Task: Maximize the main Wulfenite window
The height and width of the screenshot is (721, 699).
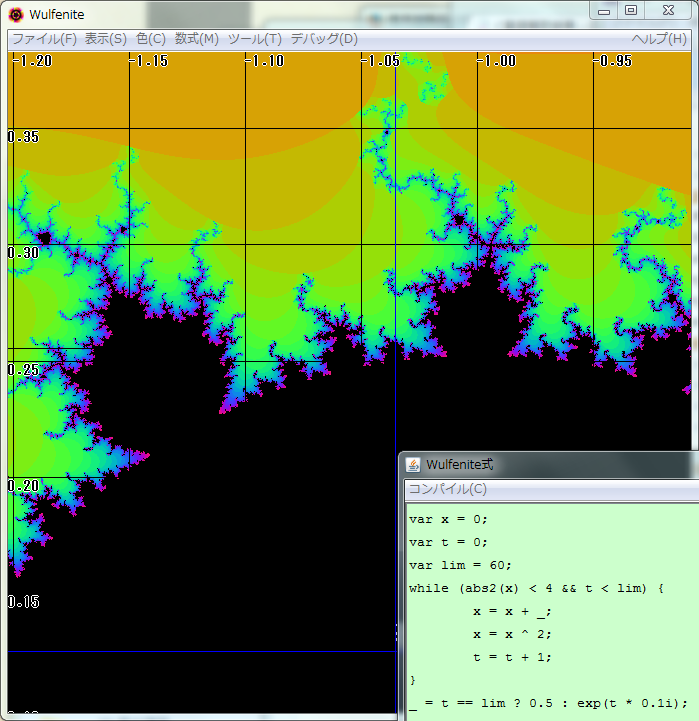Action: [x=631, y=10]
